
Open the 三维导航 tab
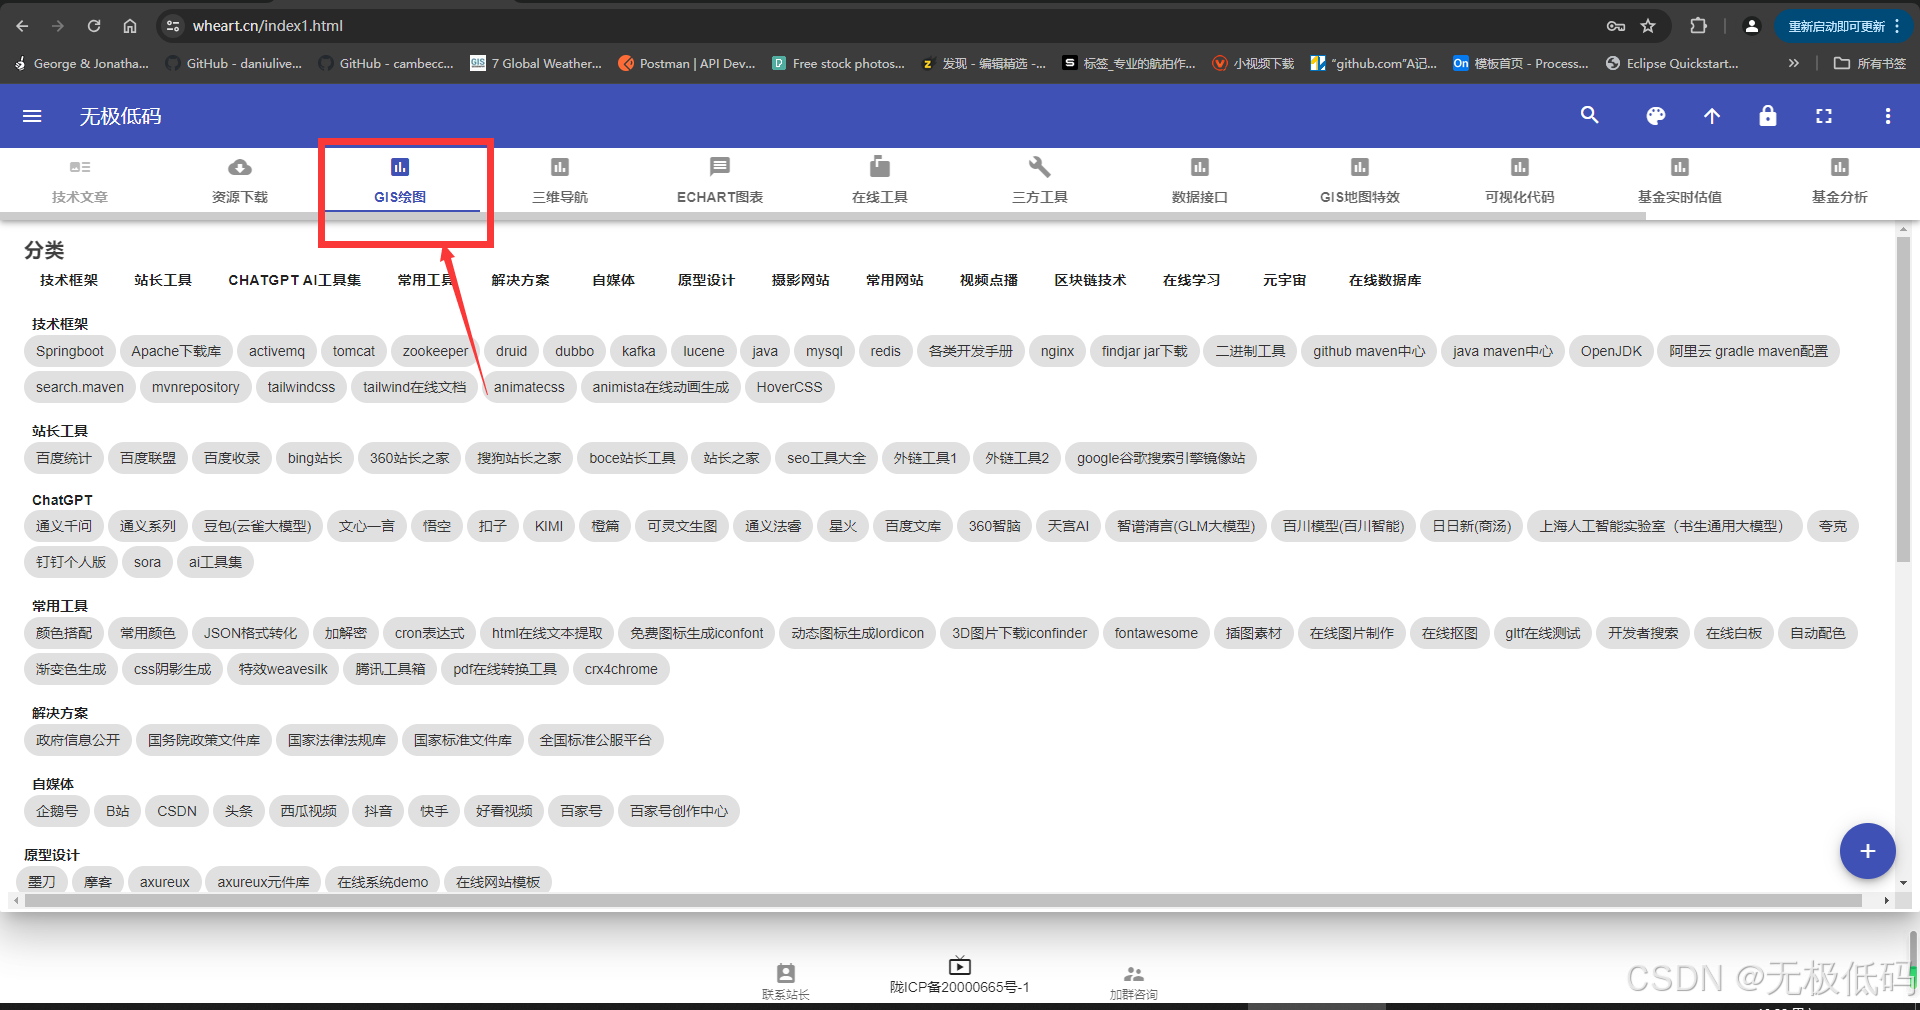click(x=560, y=181)
